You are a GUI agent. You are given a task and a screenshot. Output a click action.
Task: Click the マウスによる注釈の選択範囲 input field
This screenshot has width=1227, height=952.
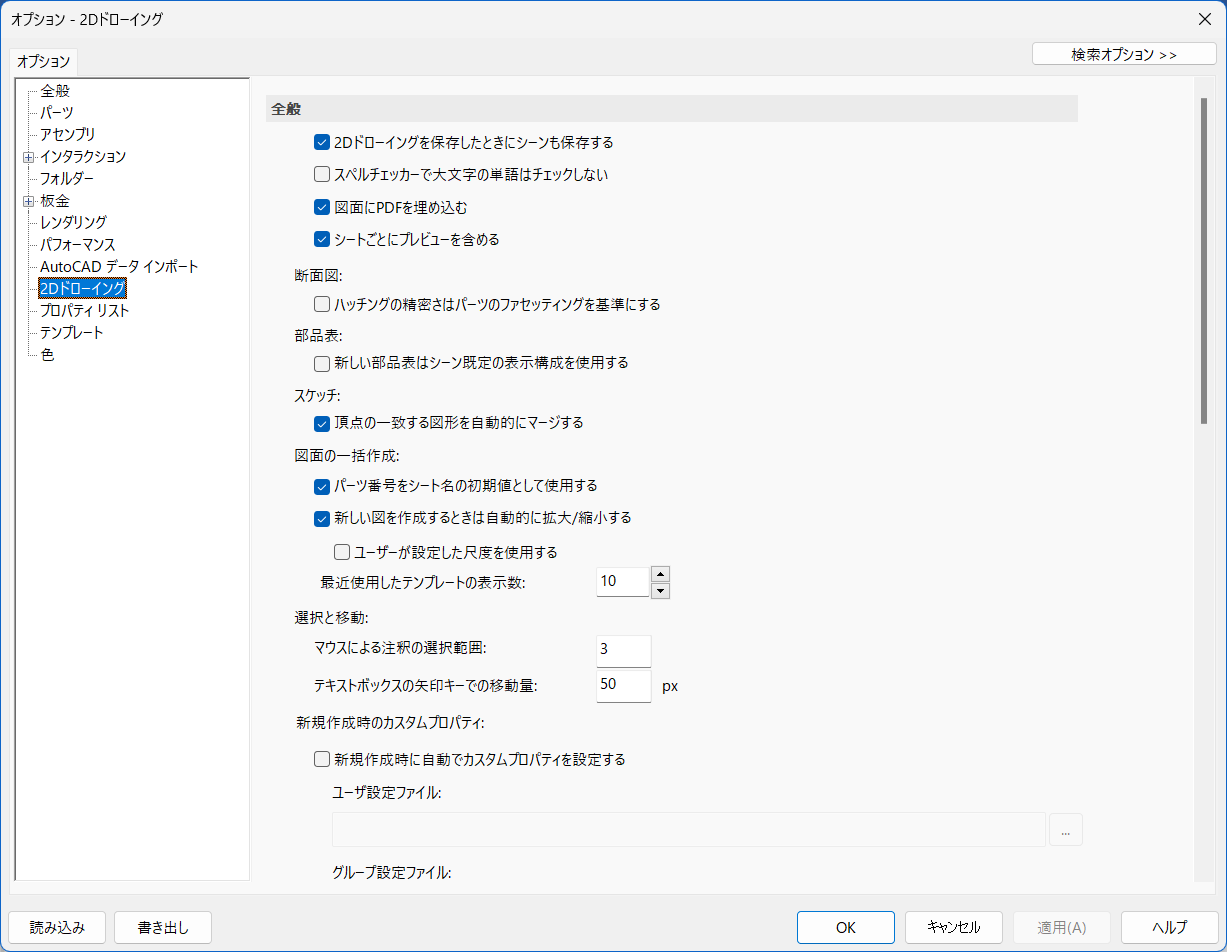coord(623,650)
